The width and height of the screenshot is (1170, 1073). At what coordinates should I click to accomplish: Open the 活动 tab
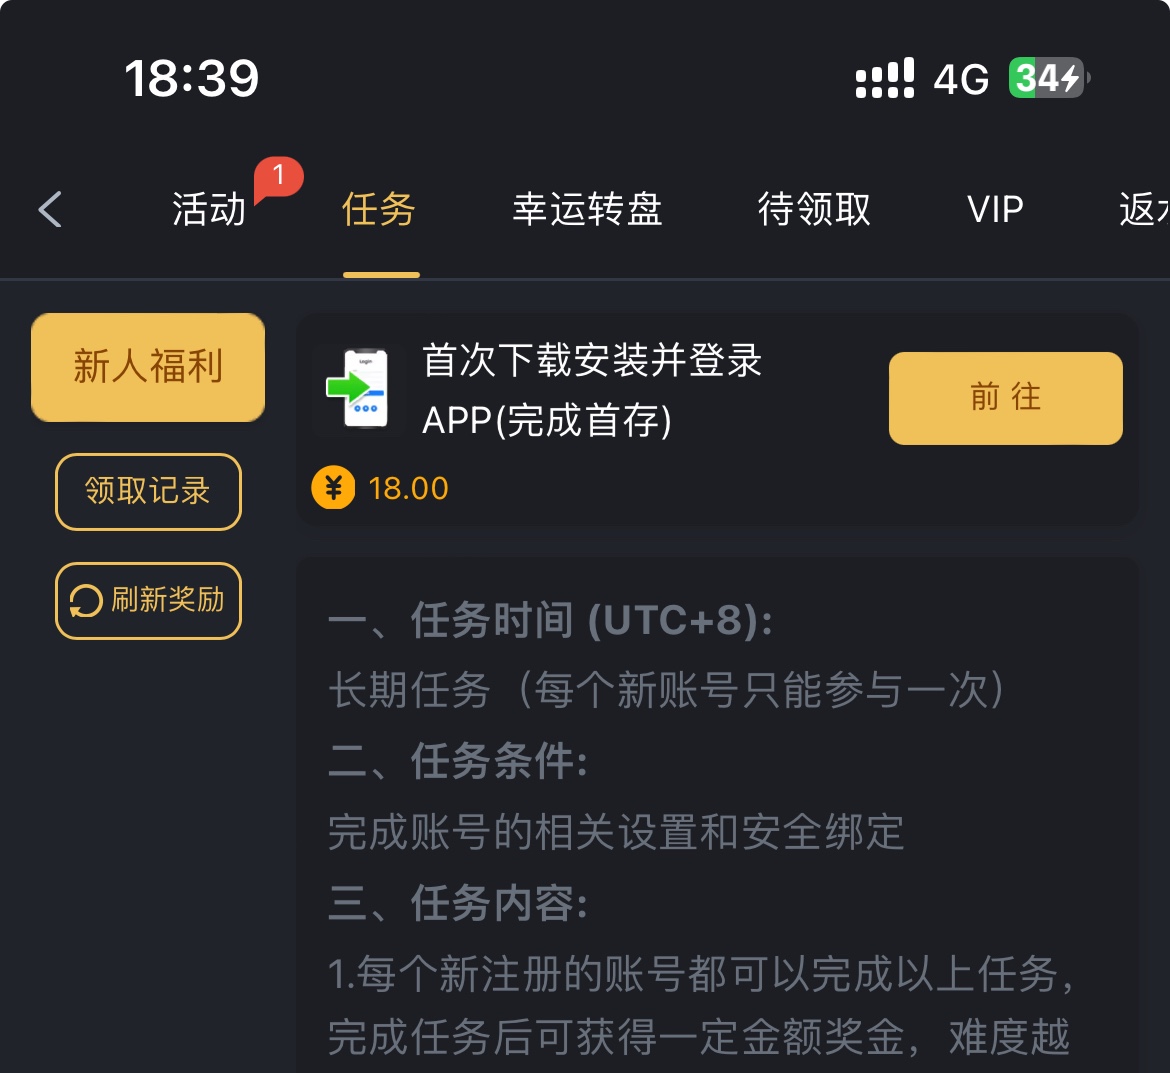(x=209, y=210)
